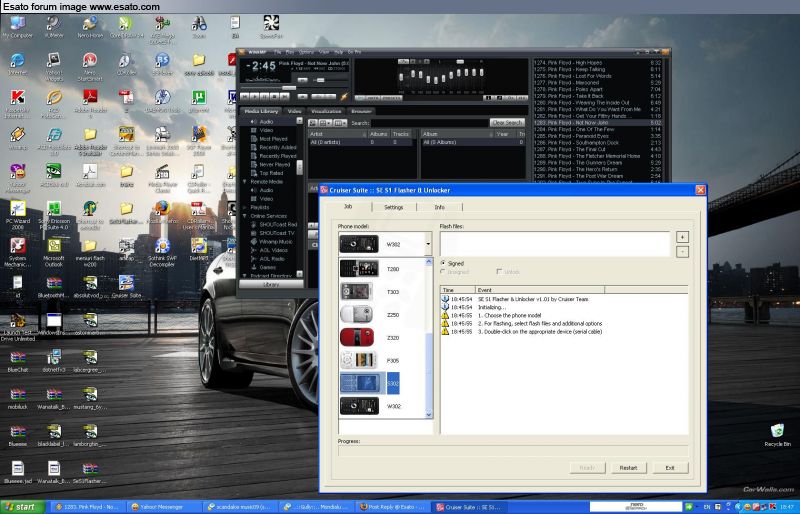
Task: Choose the T303 phone in list
Action: [357, 291]
